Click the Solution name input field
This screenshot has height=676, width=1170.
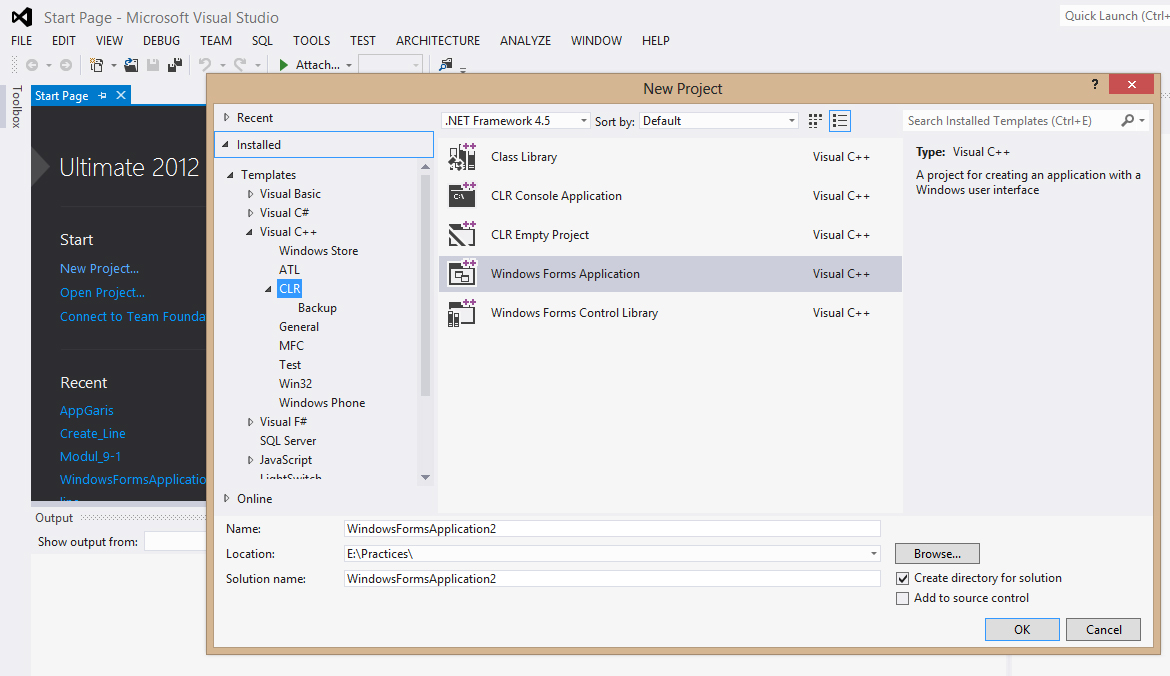tap(612, 579)
